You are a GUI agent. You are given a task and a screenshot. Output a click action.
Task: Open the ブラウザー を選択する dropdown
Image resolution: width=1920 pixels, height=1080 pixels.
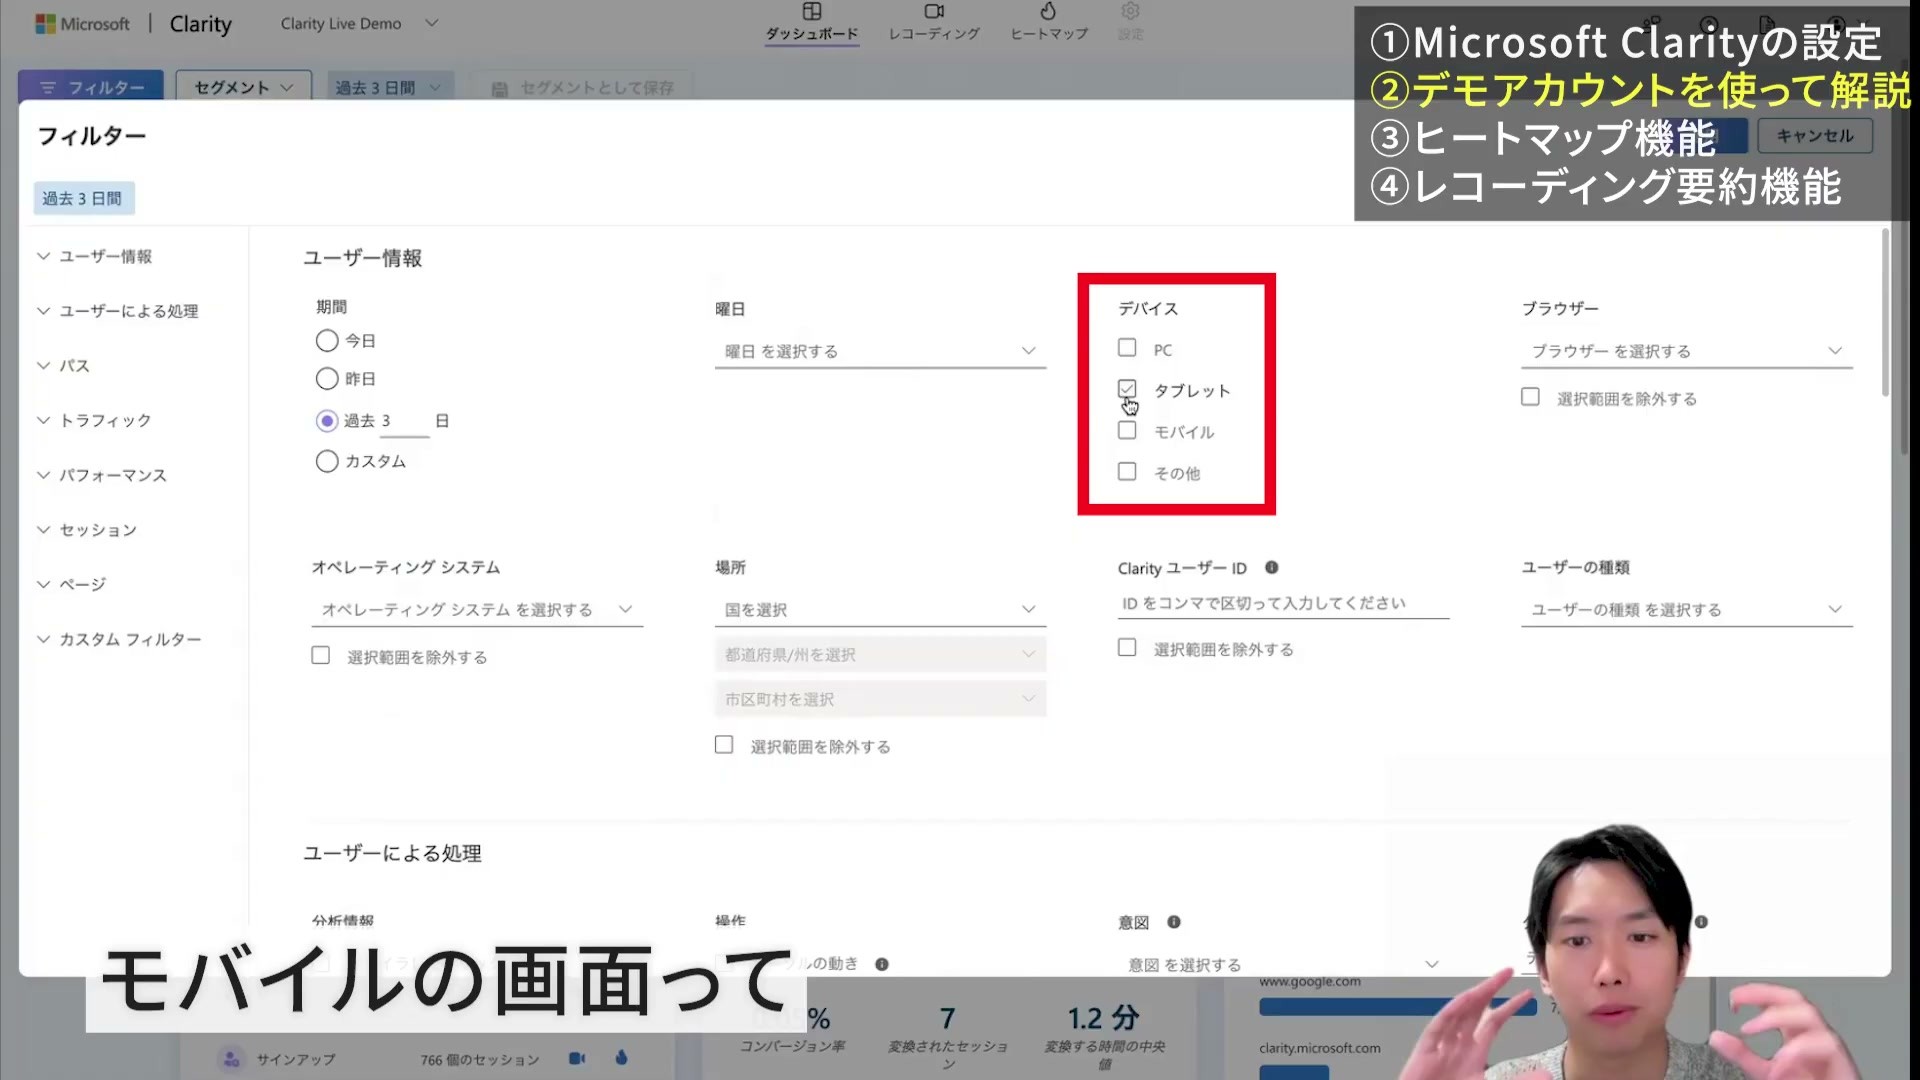pyautogui.click(x=1687, y=351)
